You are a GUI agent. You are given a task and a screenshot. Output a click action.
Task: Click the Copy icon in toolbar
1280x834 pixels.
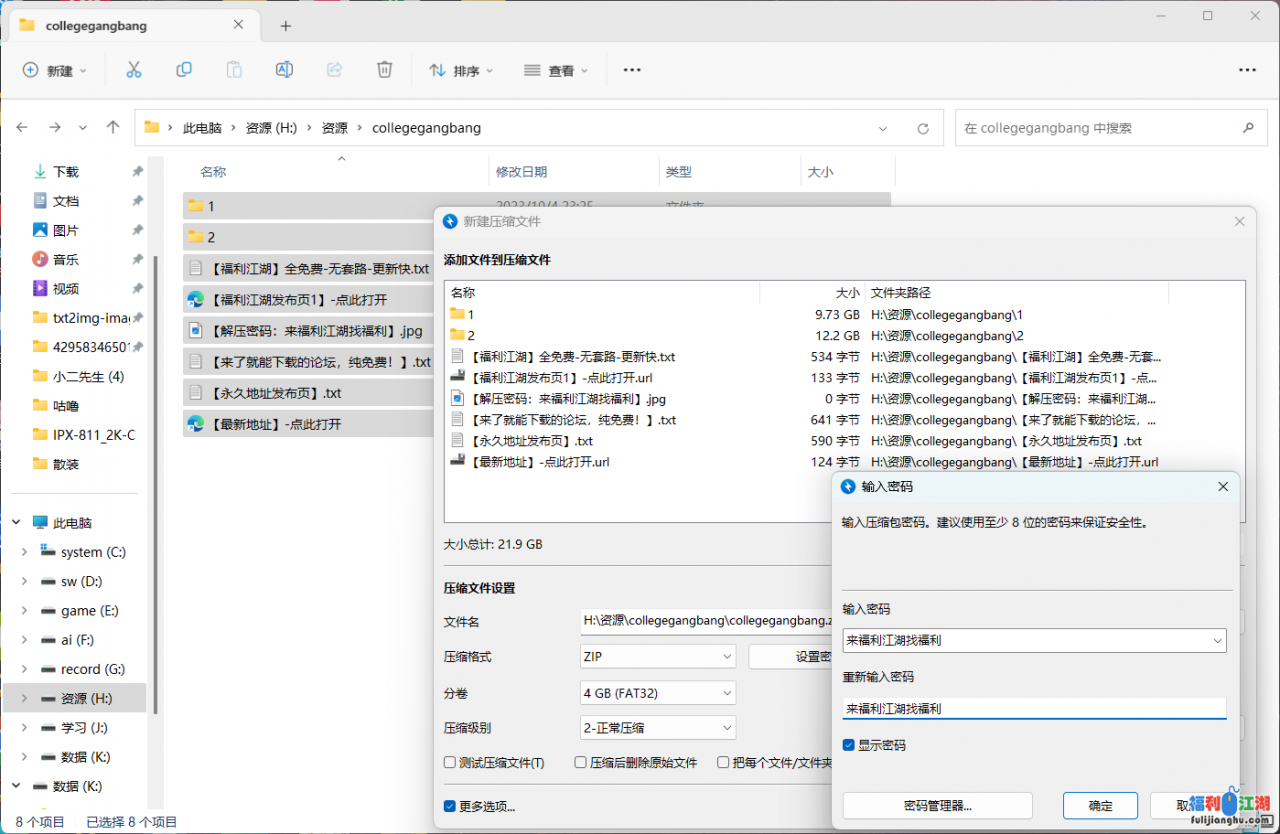(x=184, y=70)
